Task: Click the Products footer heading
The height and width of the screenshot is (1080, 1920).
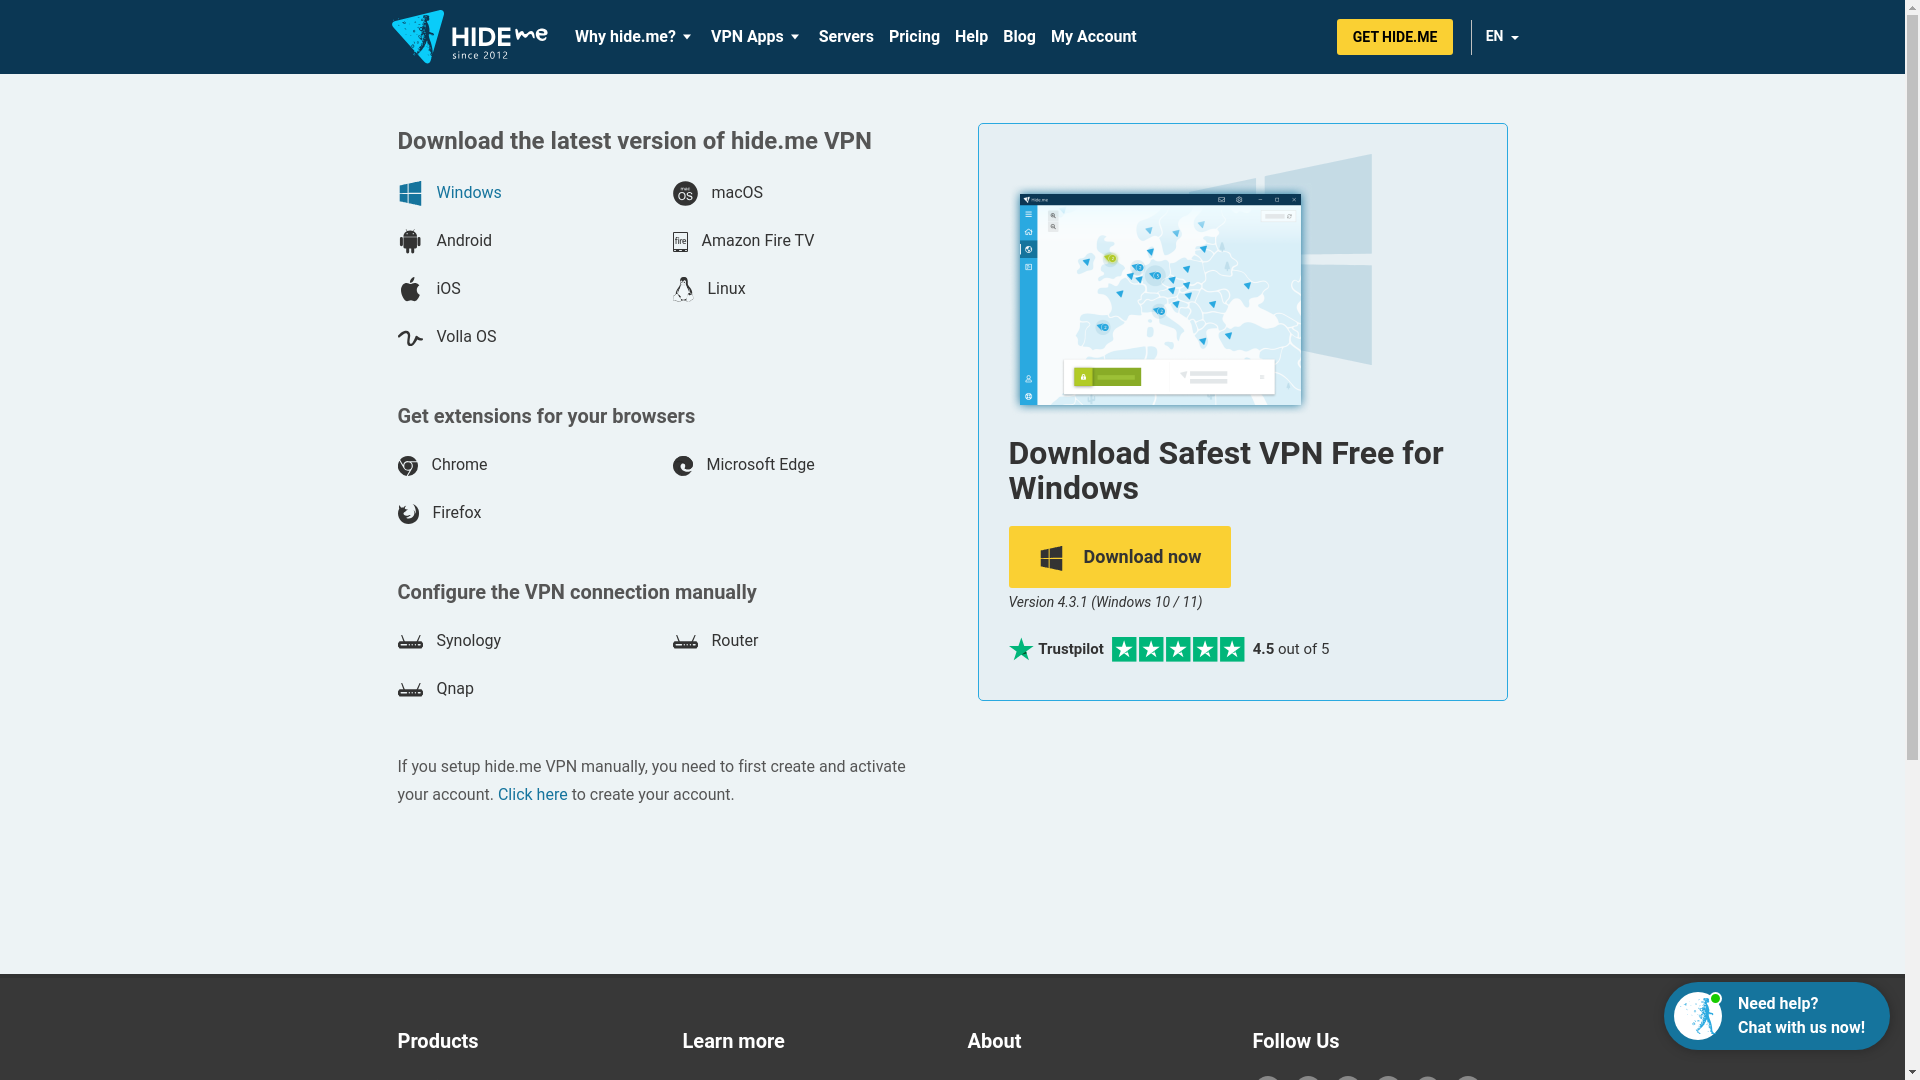Action: (438, 1041)
